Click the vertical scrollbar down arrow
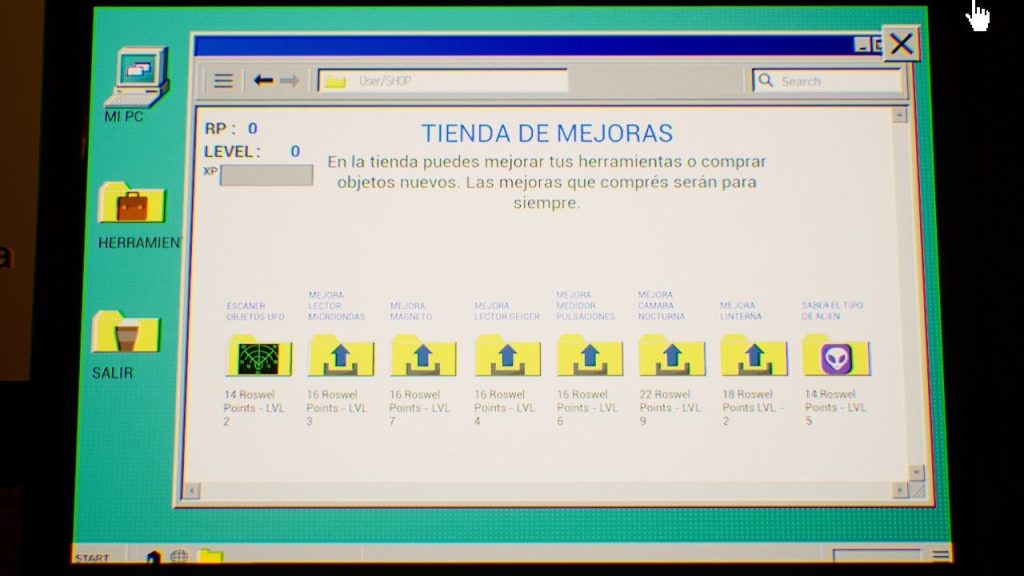The image size is (1024, 576). [914, 471]
